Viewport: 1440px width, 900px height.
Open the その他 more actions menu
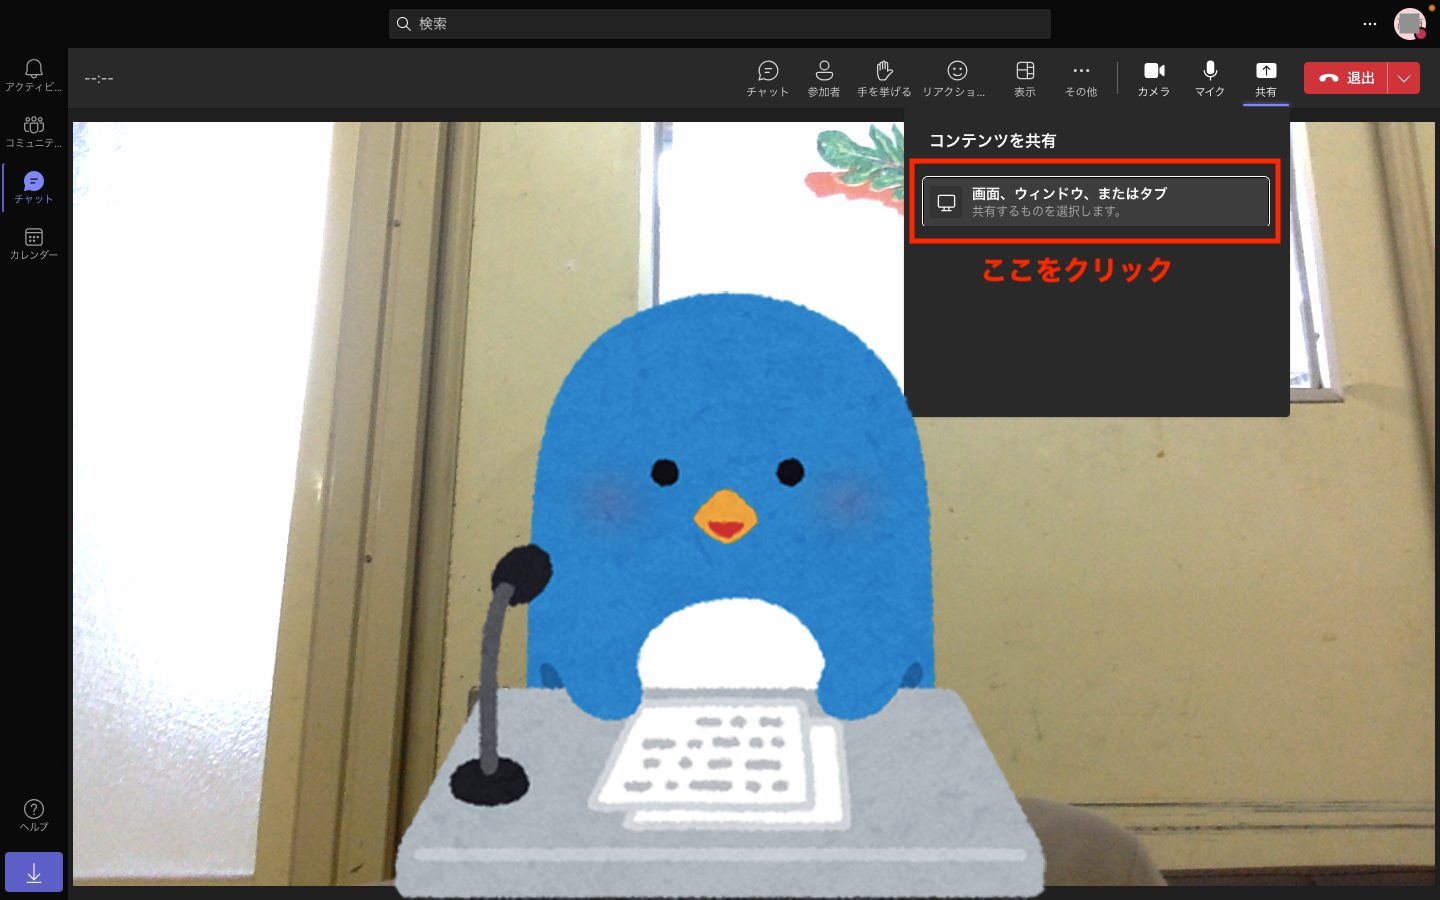click(x=1080, y=78)
